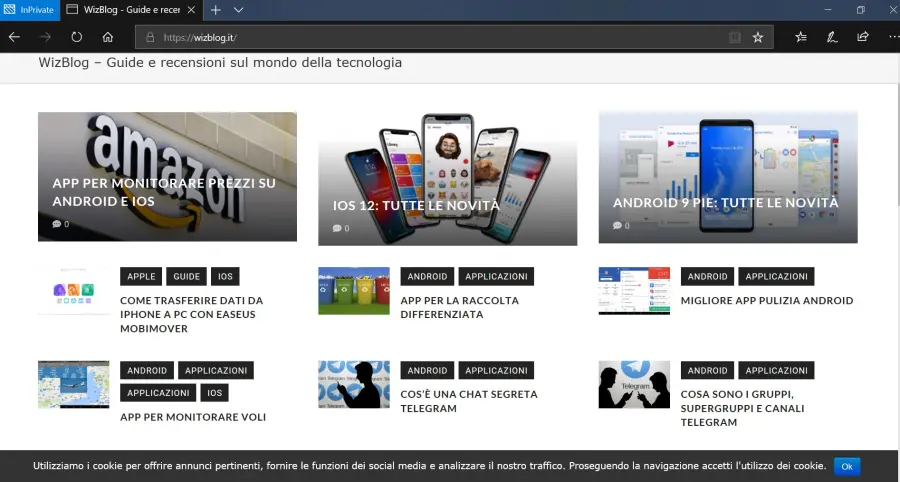Click the InPrivate indicator badge
The image size is (900, 482).
point(30,10)
